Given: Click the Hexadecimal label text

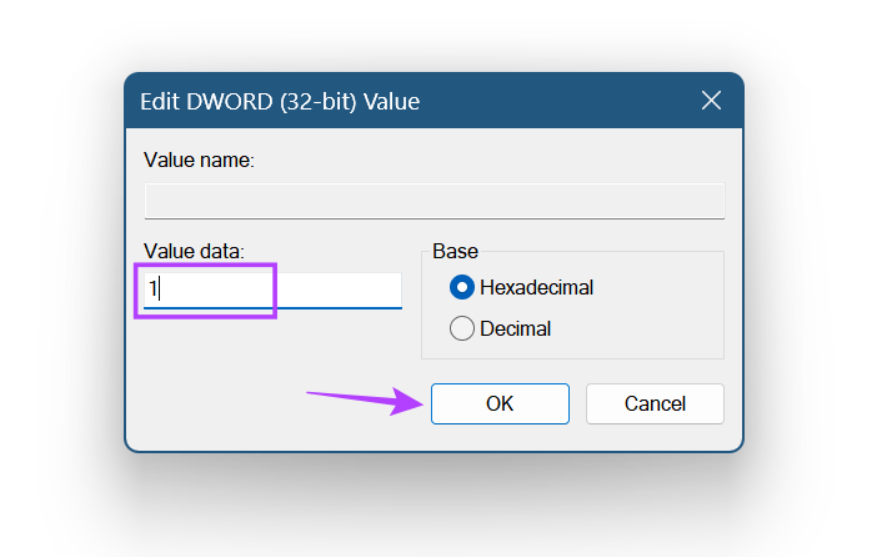Looking at the screenshot, I should coord(536,288).
